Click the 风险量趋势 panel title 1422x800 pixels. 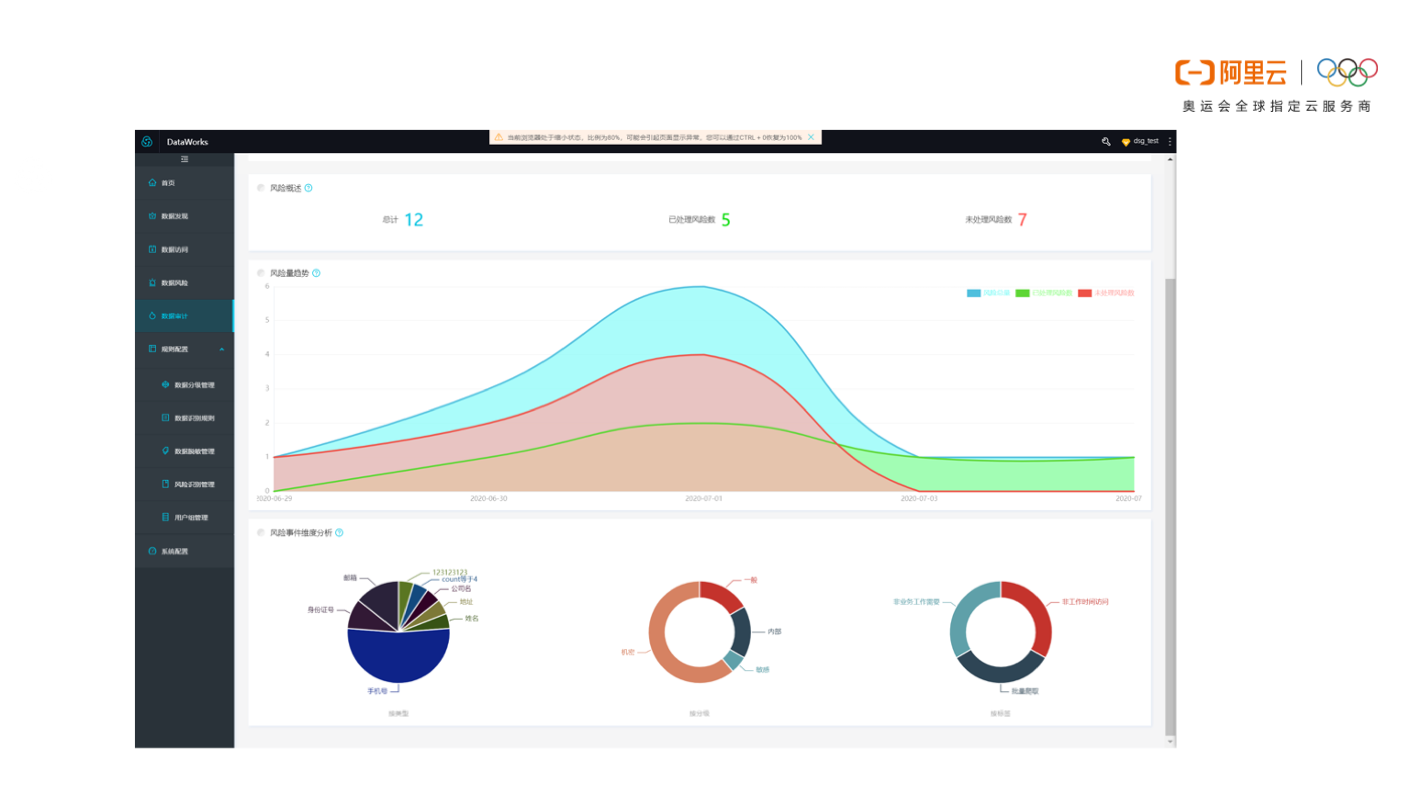tap(289, 273)
